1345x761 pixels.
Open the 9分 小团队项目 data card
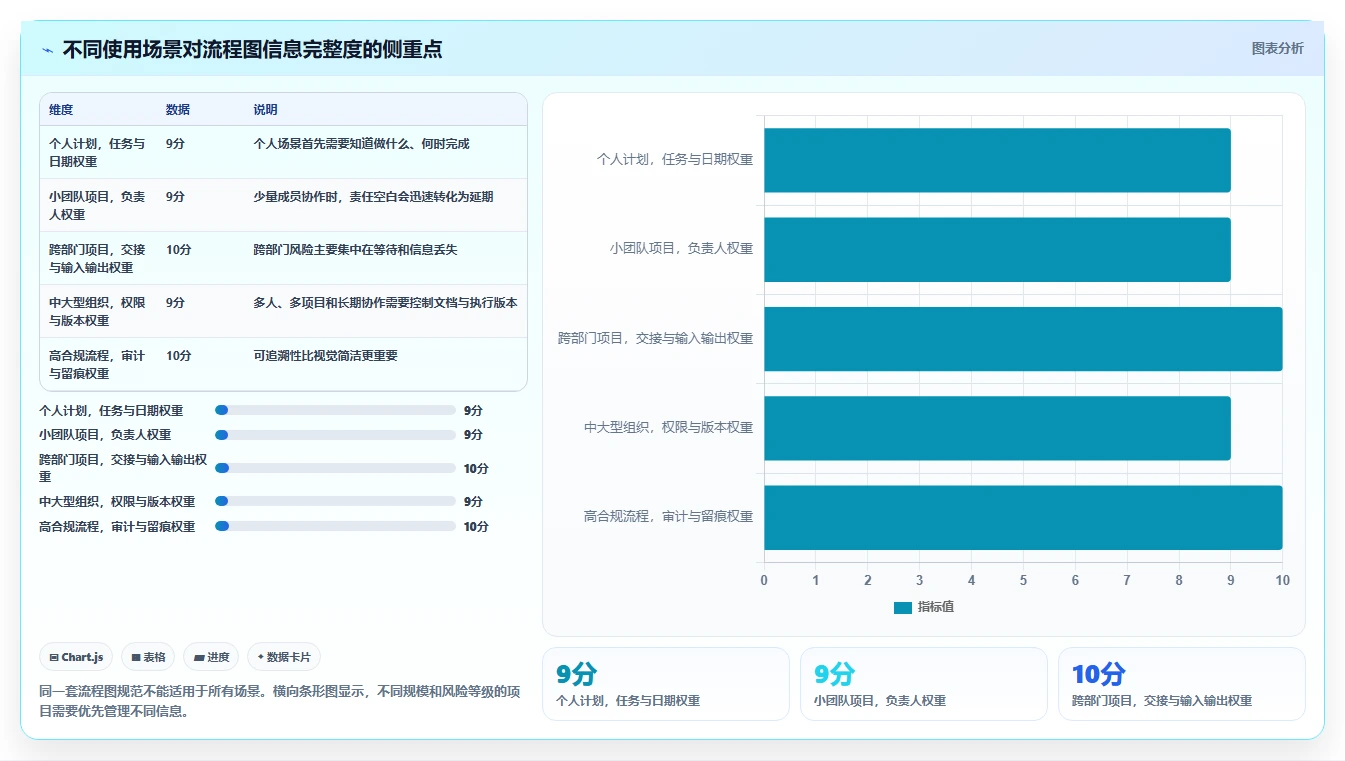924,684
